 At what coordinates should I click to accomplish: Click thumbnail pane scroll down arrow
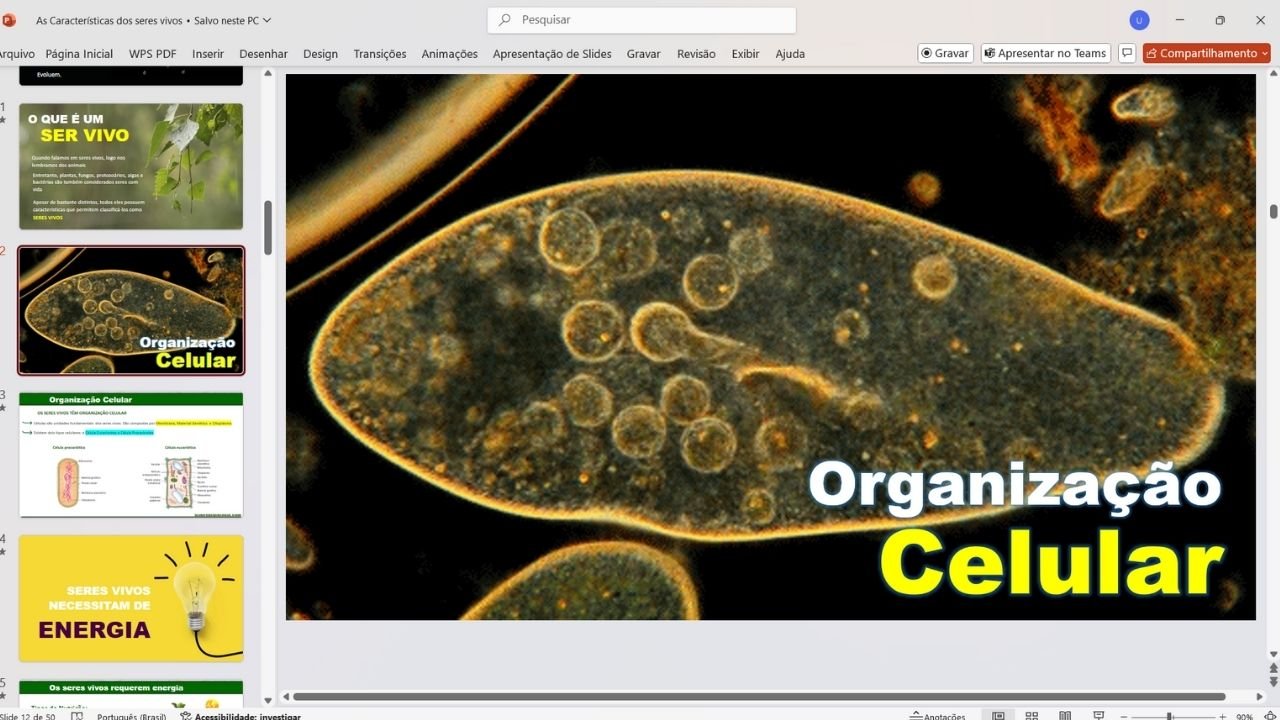click(268, 700)
